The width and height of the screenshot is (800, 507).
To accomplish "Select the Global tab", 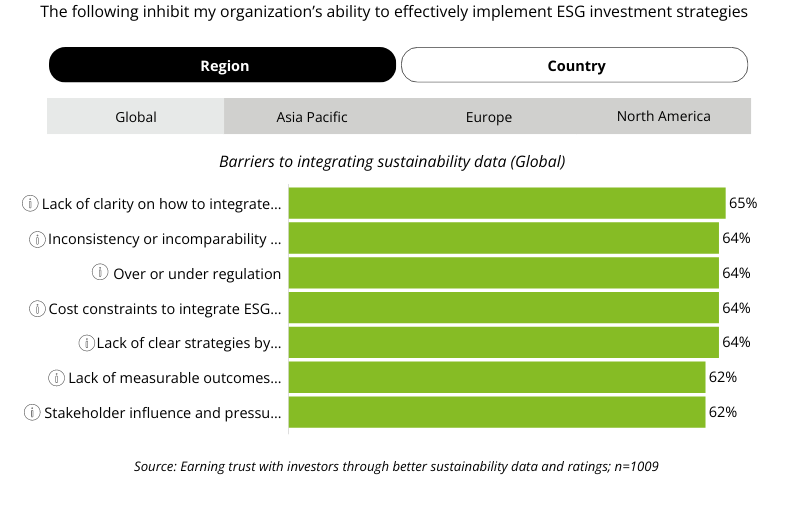I will point(136,117).
